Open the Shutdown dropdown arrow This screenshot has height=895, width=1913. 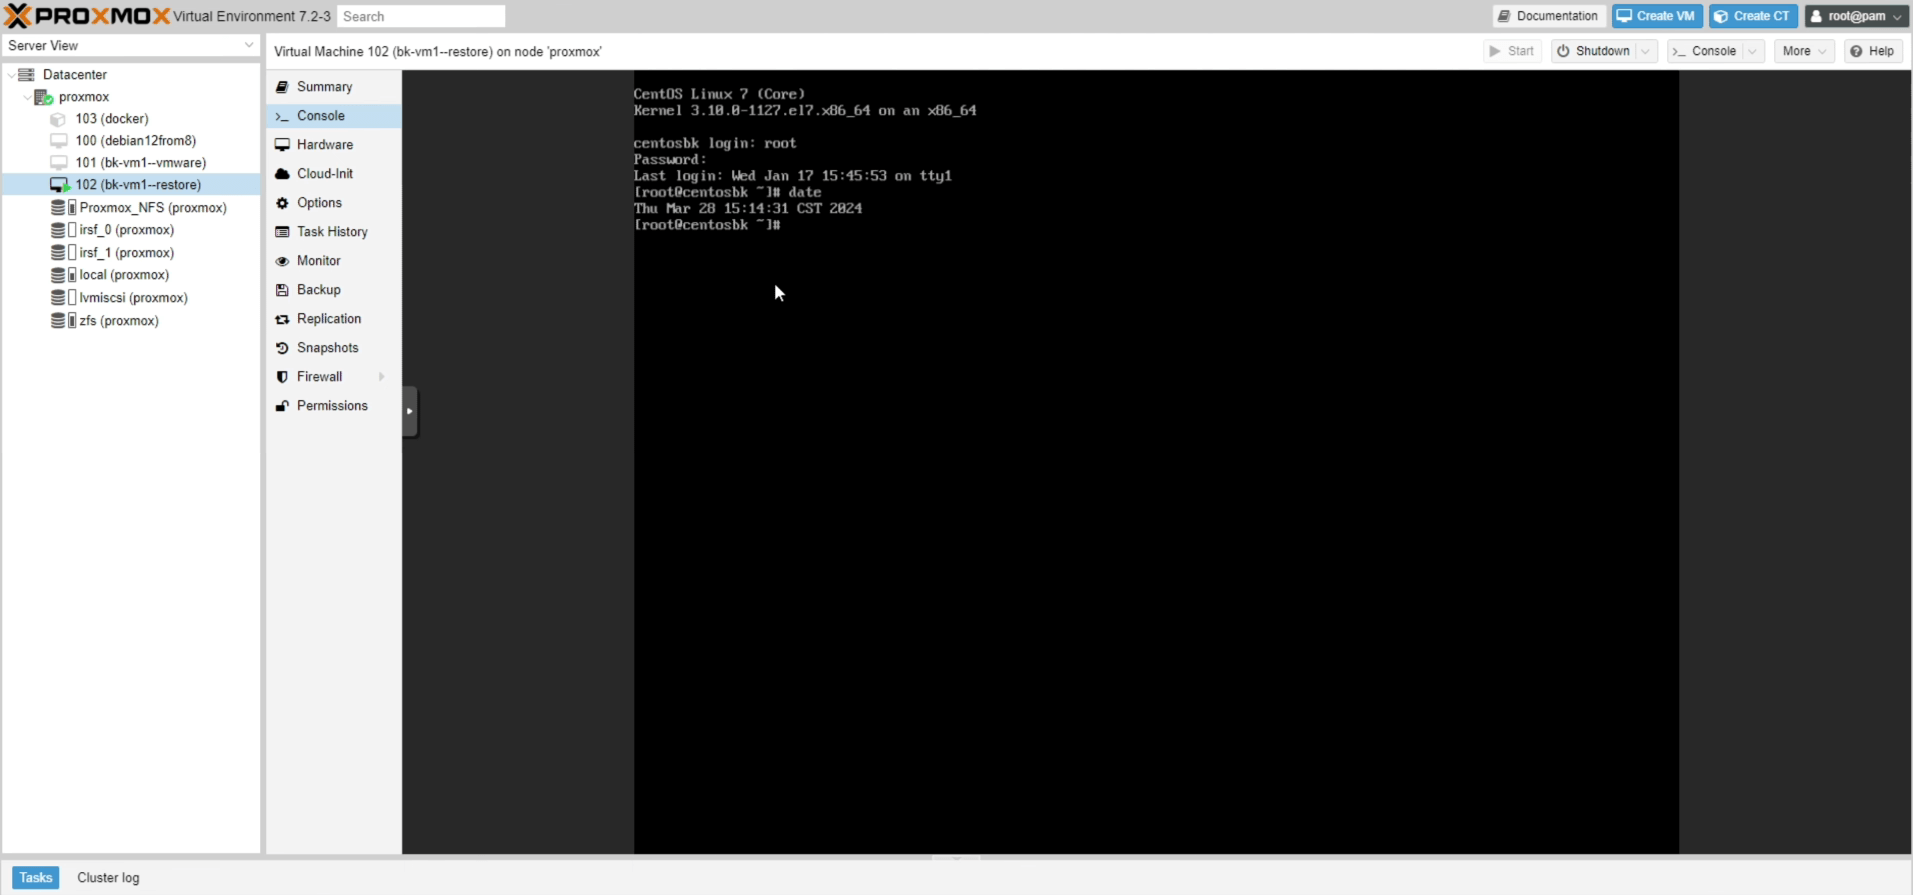1646,51
